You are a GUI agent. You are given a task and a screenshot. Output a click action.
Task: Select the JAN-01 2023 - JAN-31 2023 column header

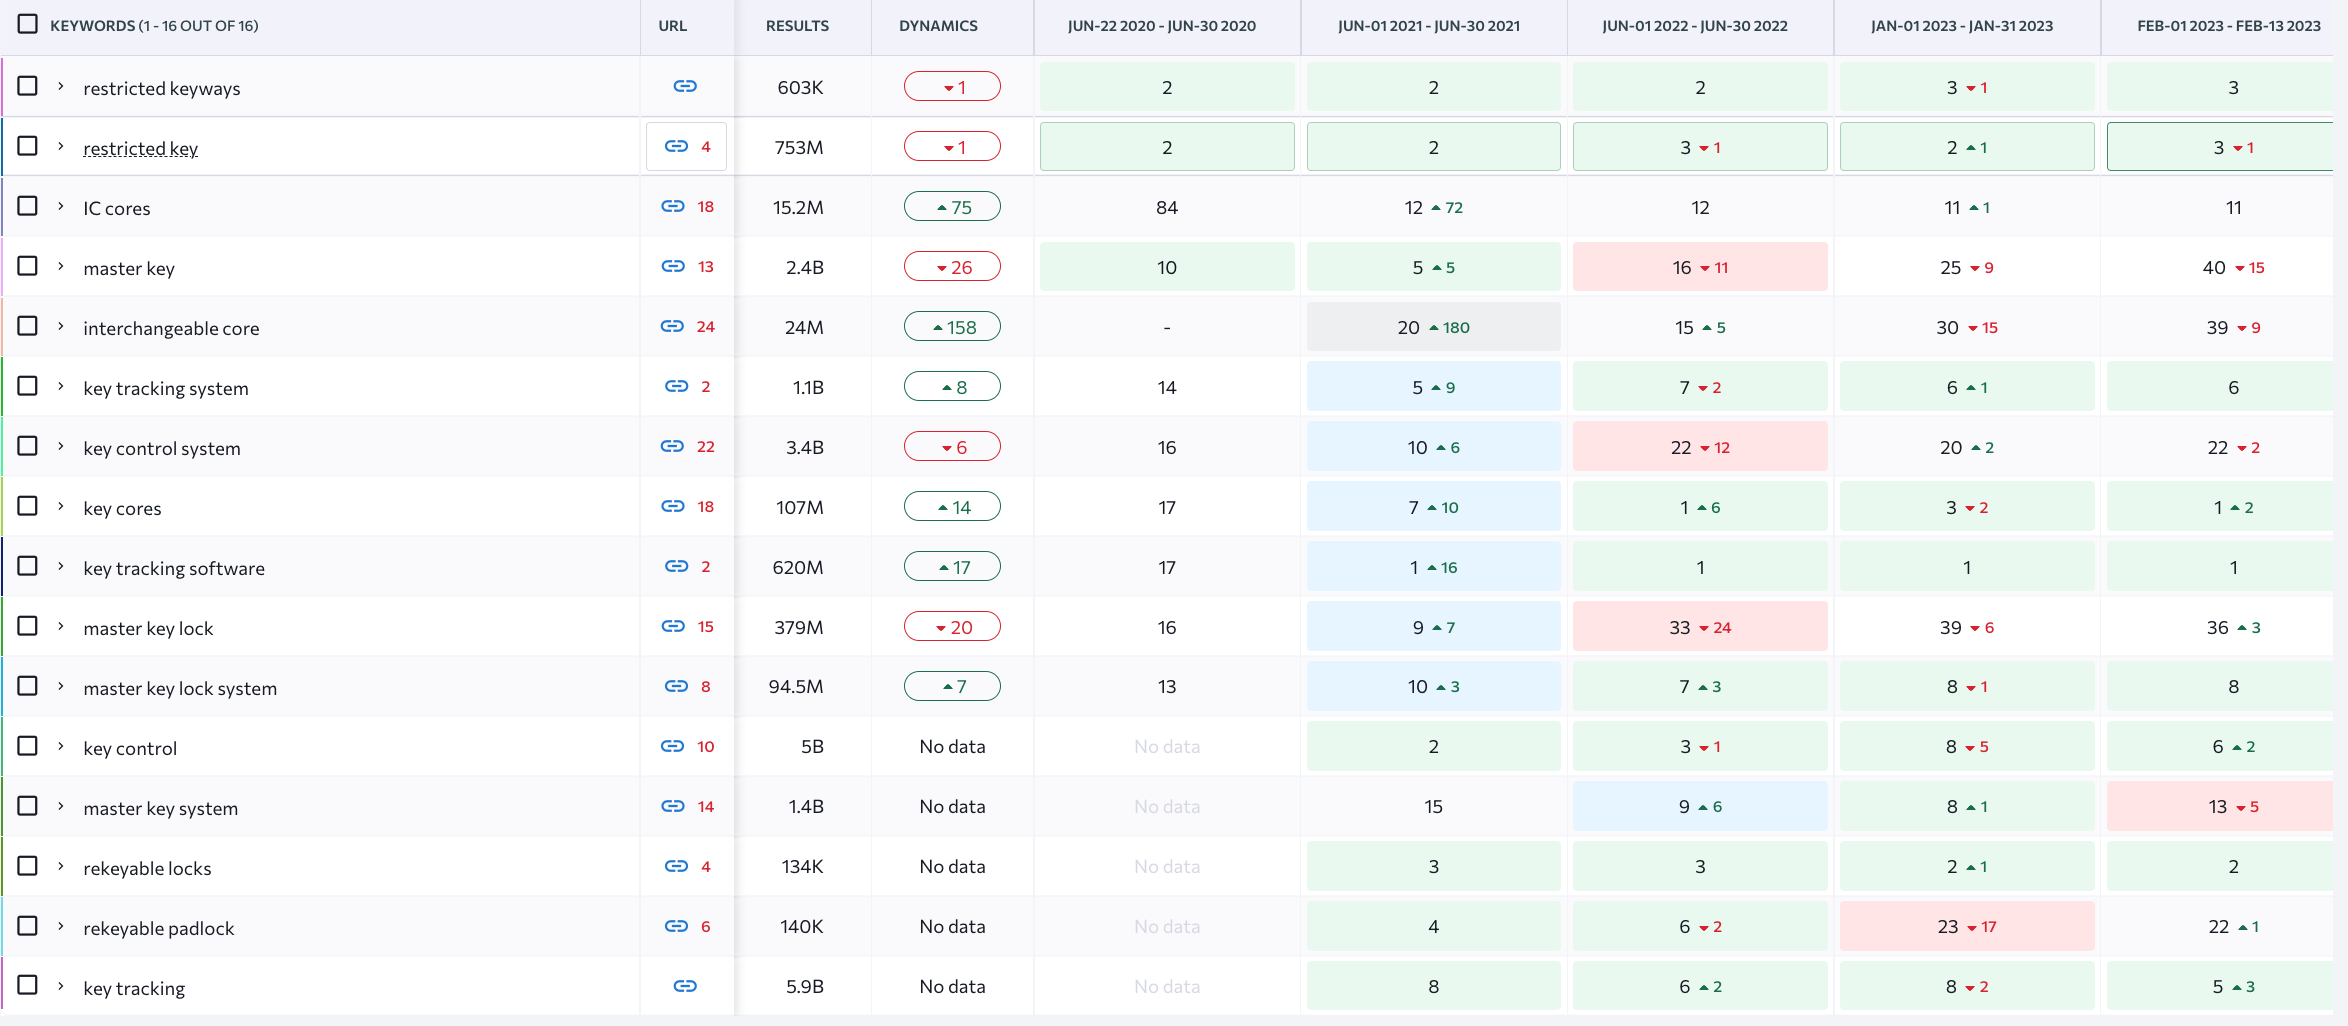coord(1962,26)
